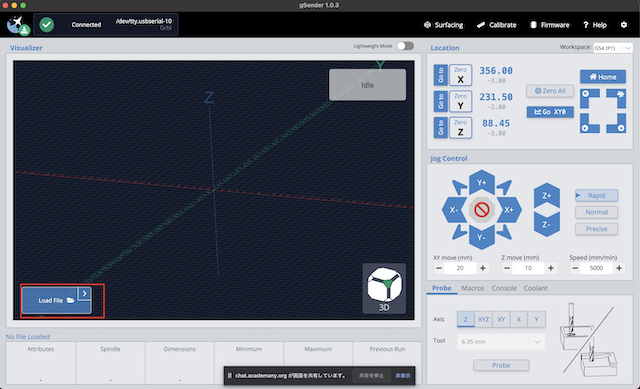Open the Surfacing tool
640x389 pixels.
[444, 25]
